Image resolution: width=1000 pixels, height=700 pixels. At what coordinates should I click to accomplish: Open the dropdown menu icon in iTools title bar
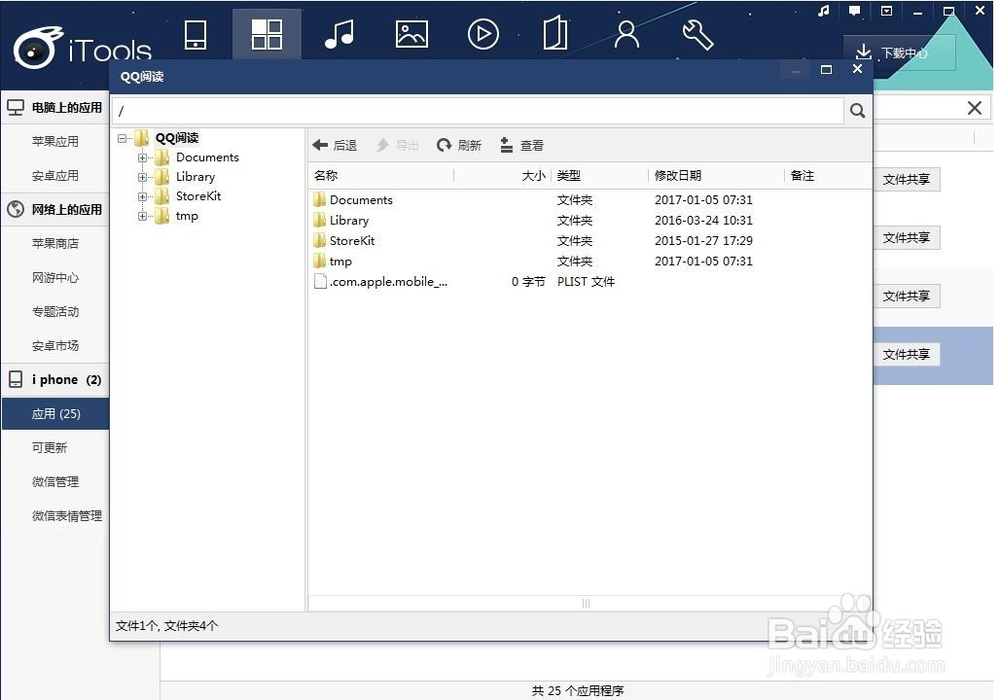point(886,11)
